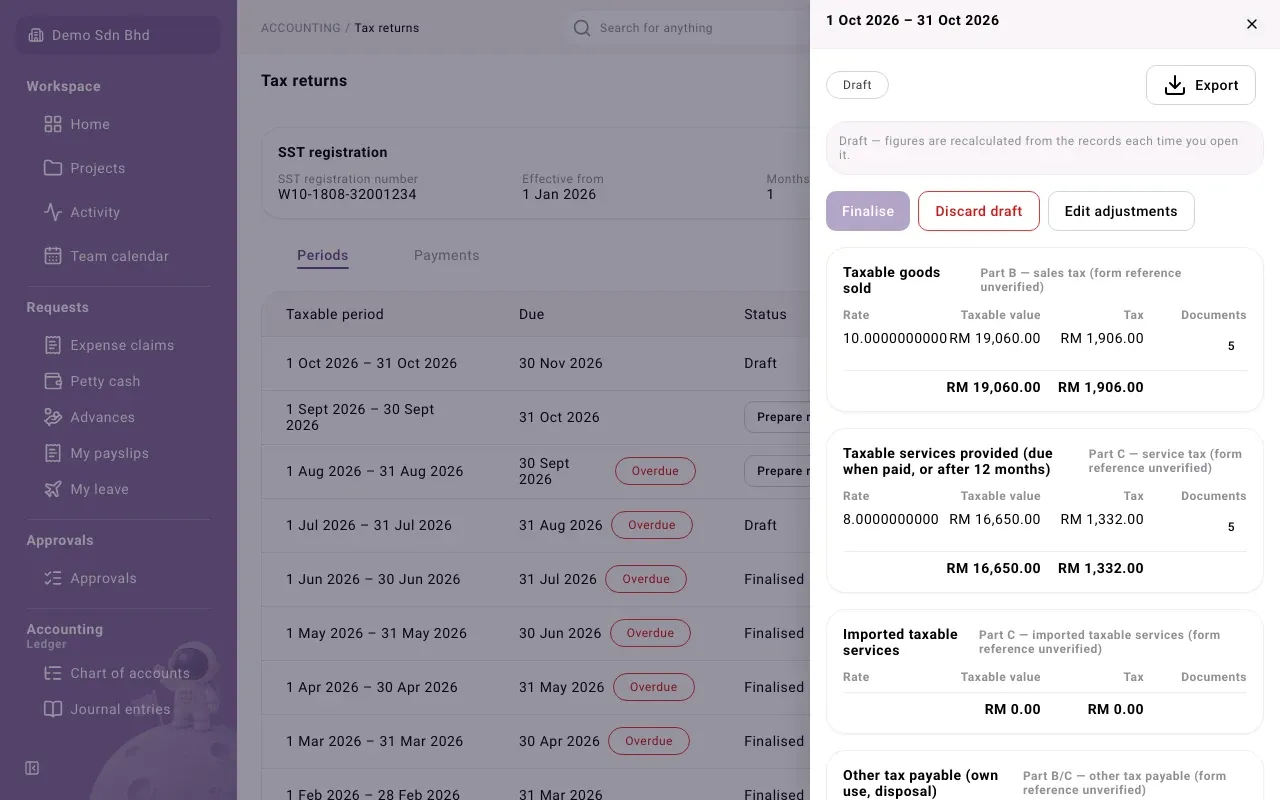This screenshot has height=800, width=1280.
Task: Collapse the sidebar with the bottom-left icon
Action: (x=32, y=768)
